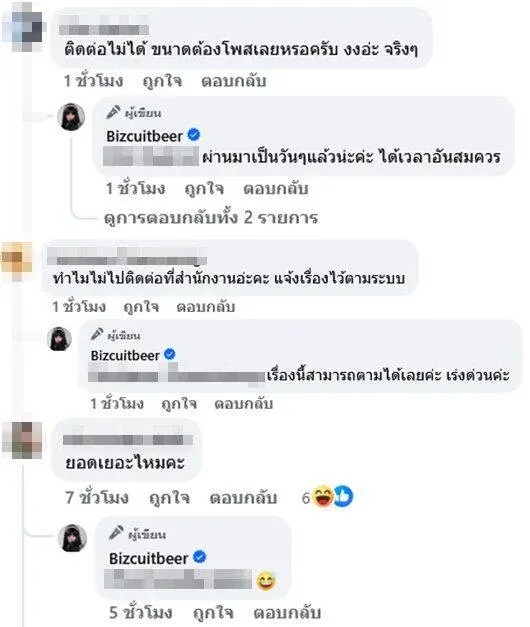530x627 pixels.
Task: Click the blurred avatar of the top commenter
Action: tap(22, 27)
